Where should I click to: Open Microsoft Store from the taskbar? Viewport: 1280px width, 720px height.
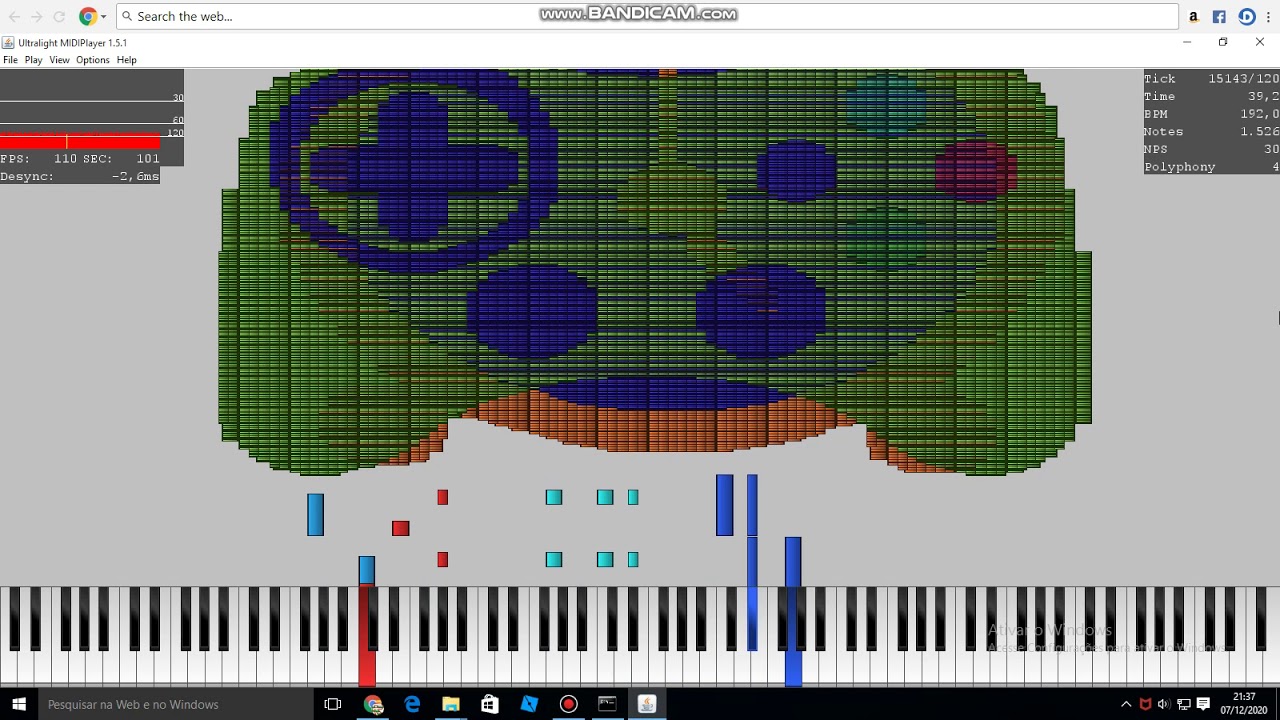[x=490, y=704]
